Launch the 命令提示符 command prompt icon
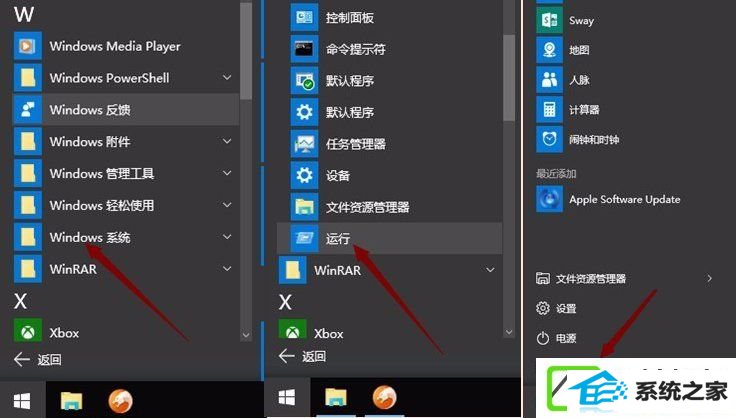The height and width of the screenshot is (418, 736). 304,49
